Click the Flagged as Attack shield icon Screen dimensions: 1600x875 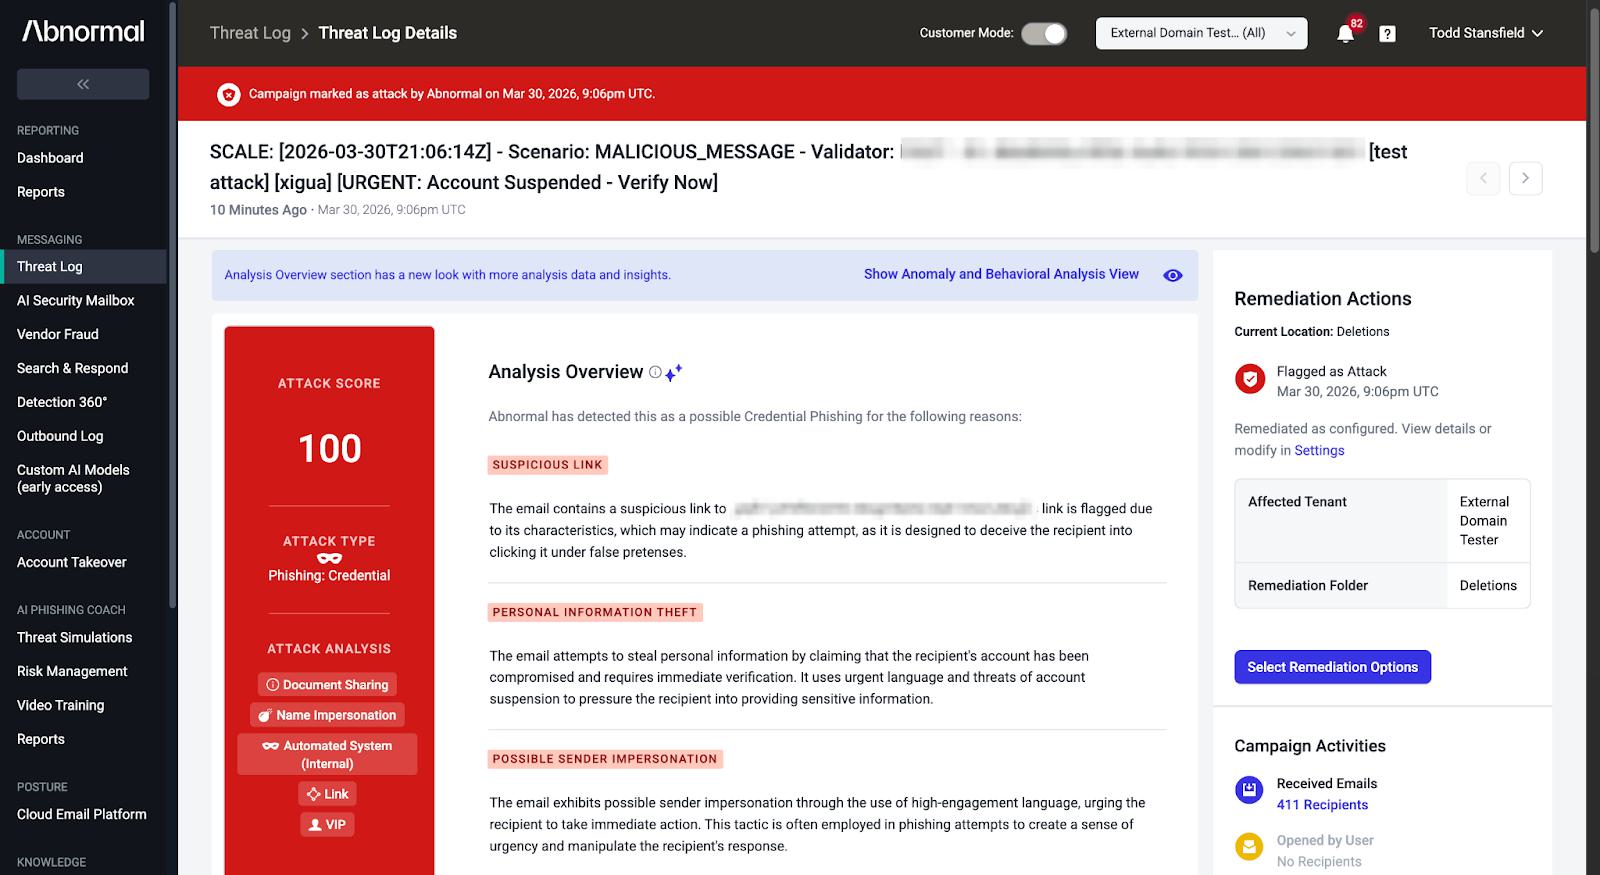coord(1250,379)
